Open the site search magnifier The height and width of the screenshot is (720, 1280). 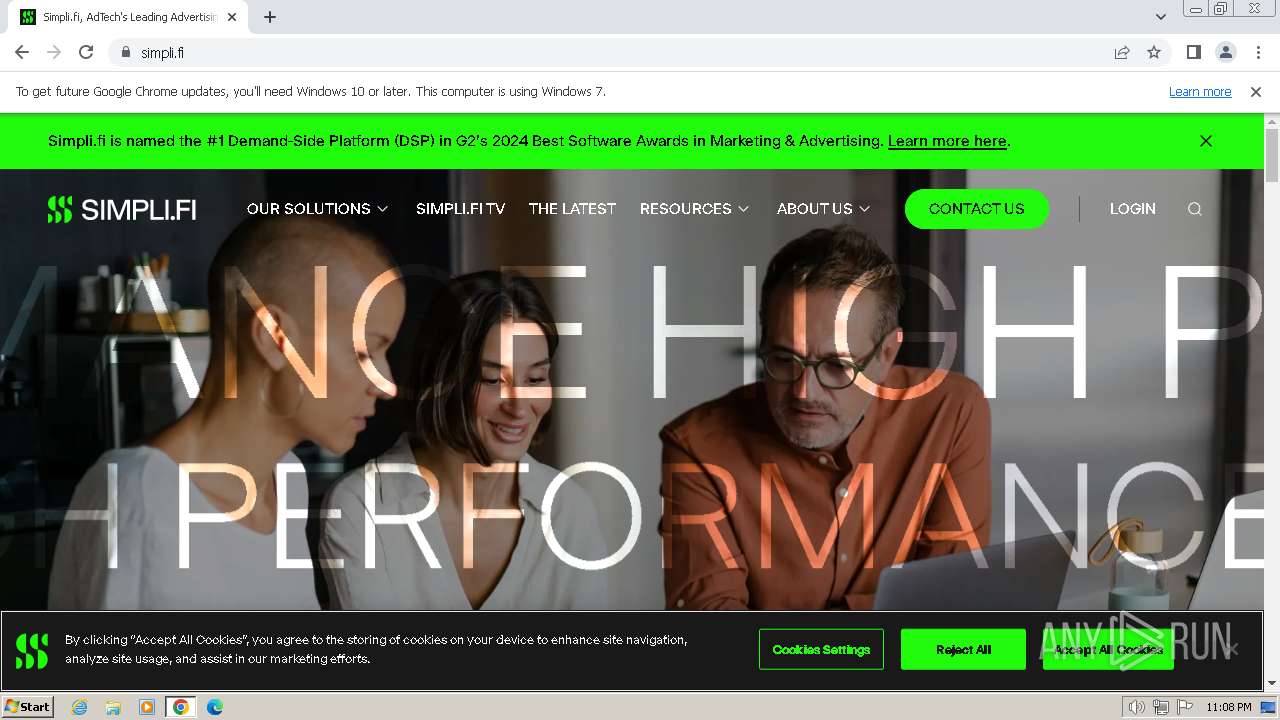pyautogui.click(x=1195, y=209)
